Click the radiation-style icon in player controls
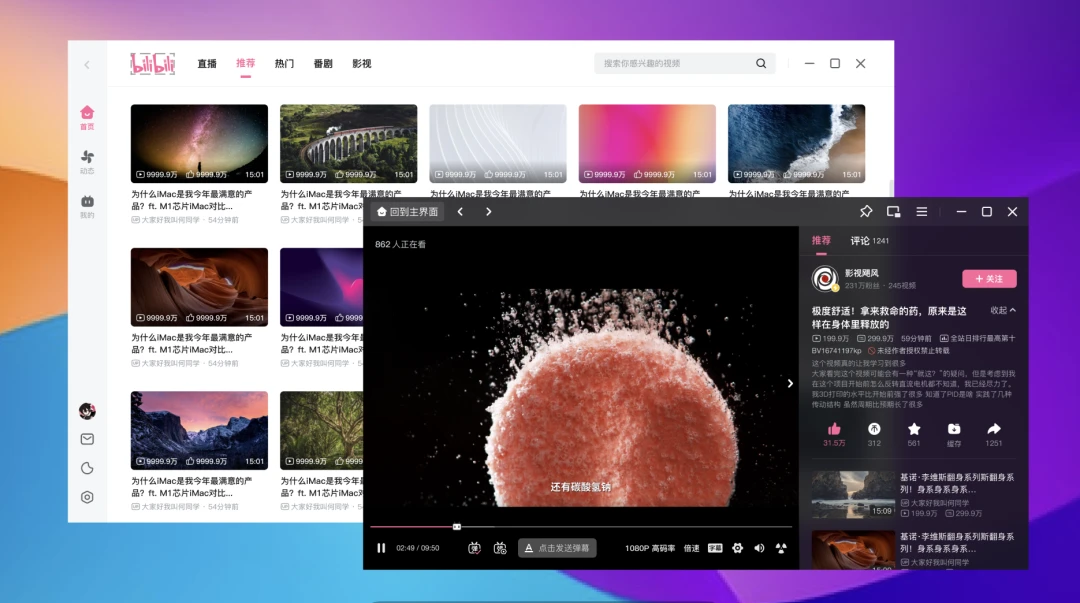This screenshot has height=603, width=1080. [781, 548]
